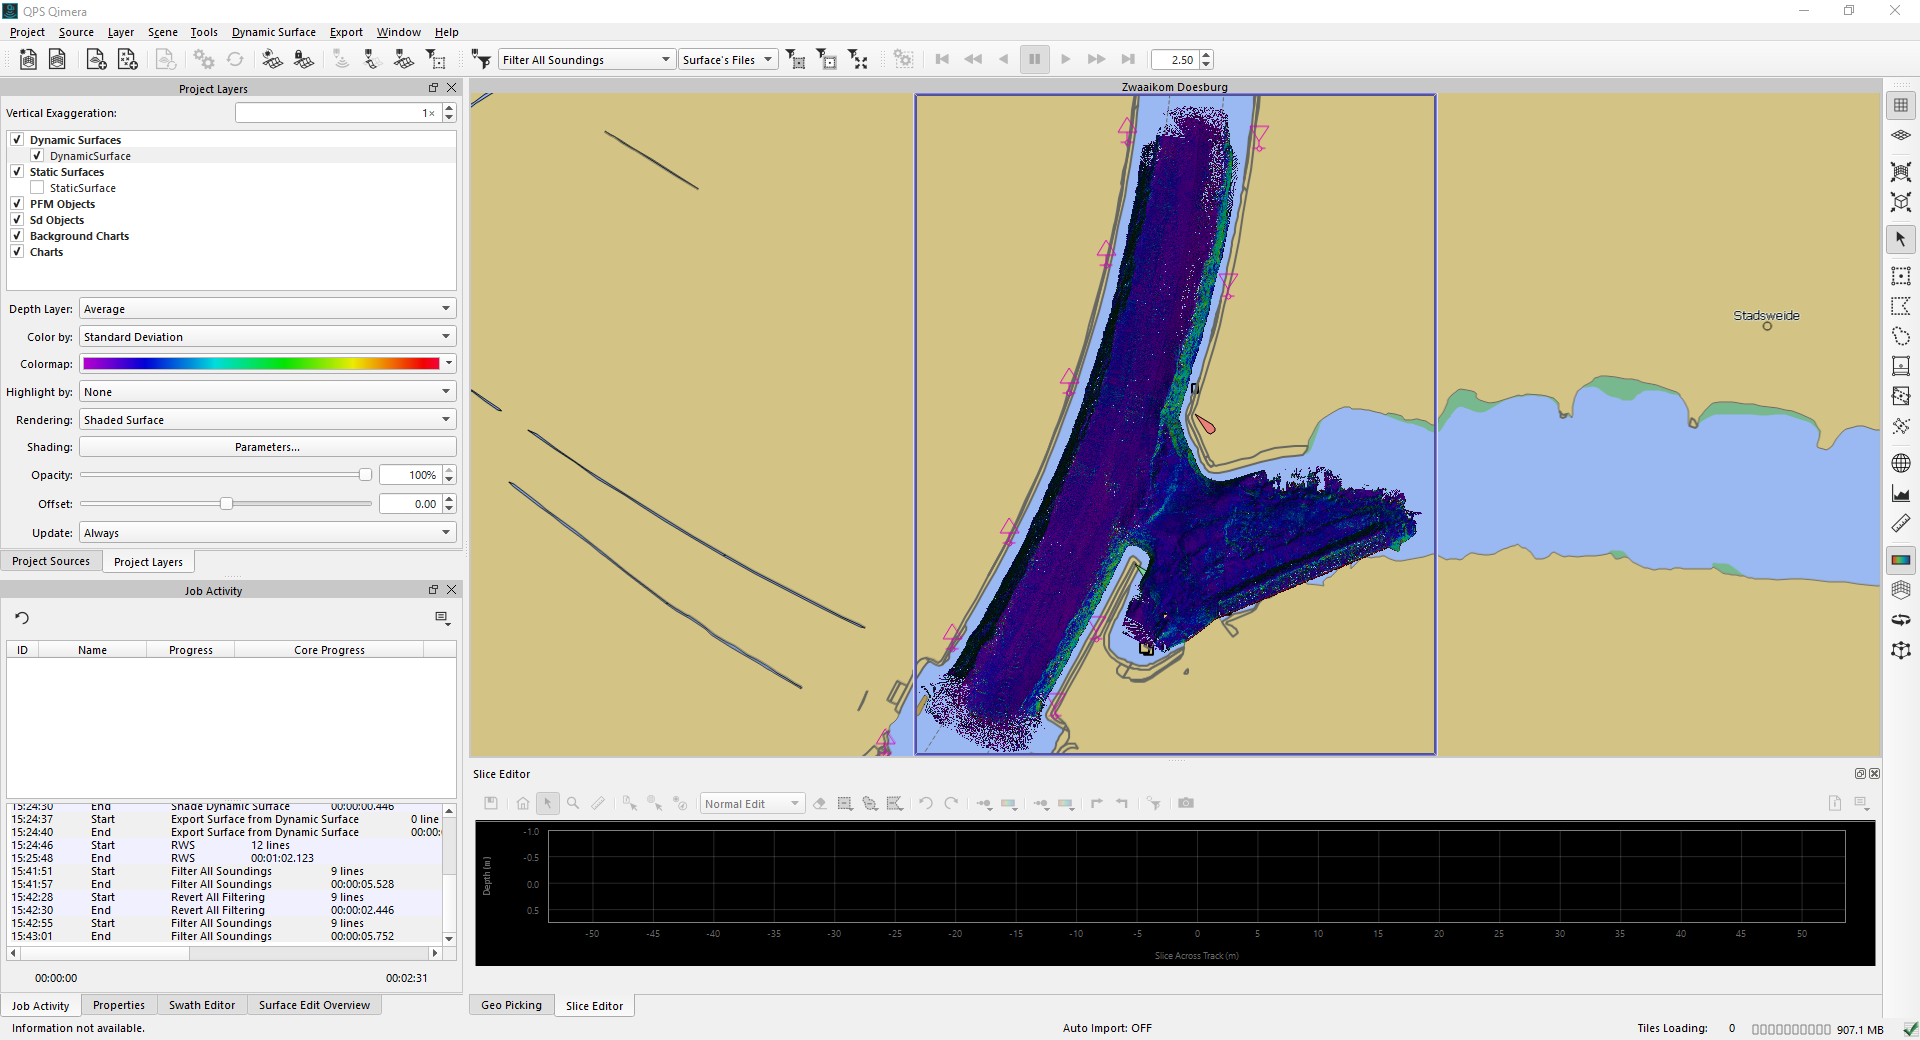This screenshot has height=1040, width=1920.
Task: Uncheck the DynamicSurface layer checkbox
Action: point(37,156)
